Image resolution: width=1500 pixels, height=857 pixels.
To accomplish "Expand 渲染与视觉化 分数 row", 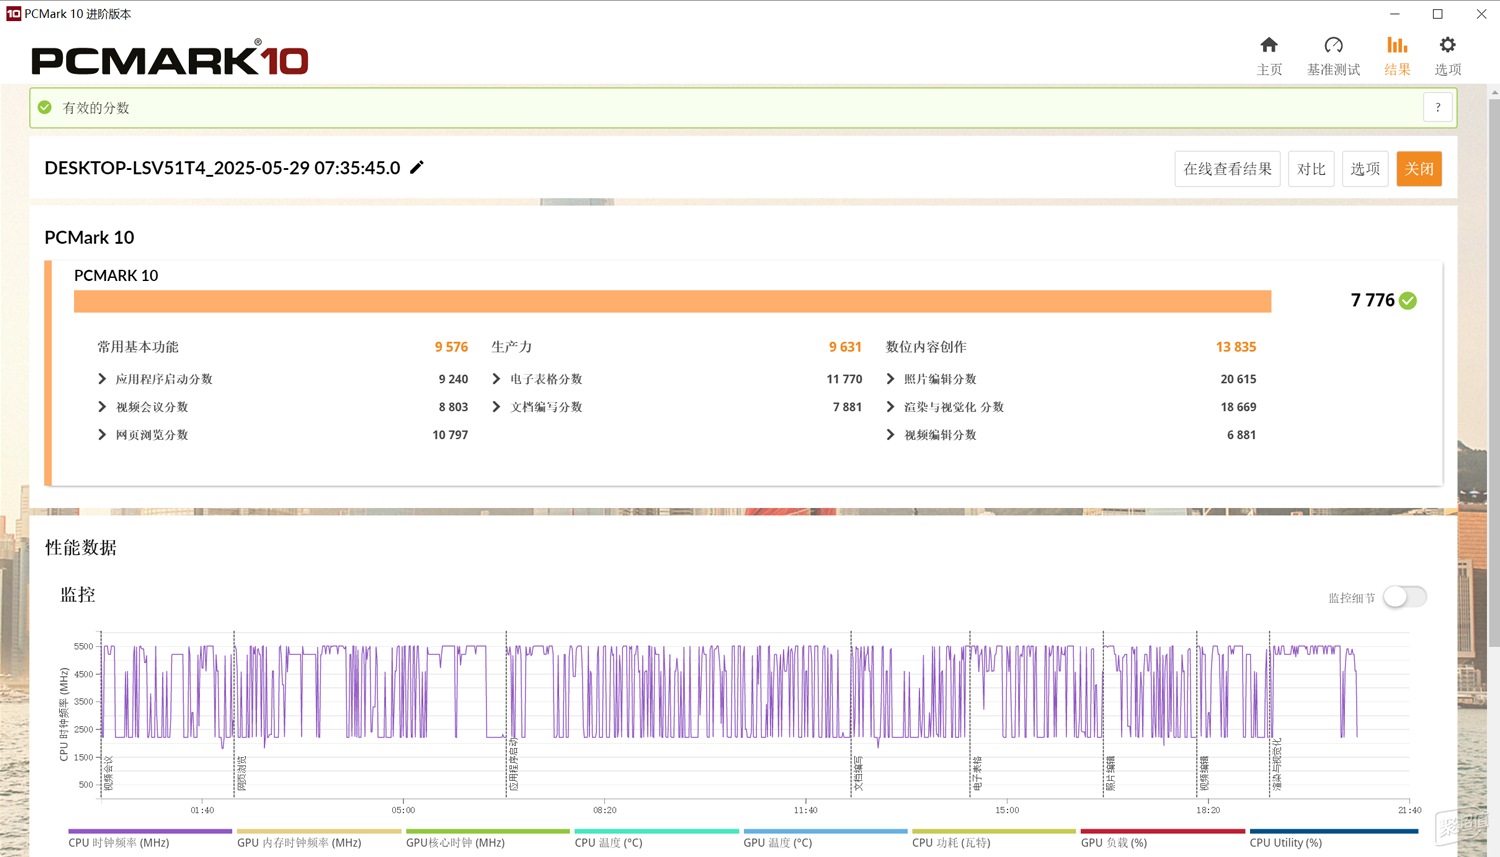I will coord(891,407).
